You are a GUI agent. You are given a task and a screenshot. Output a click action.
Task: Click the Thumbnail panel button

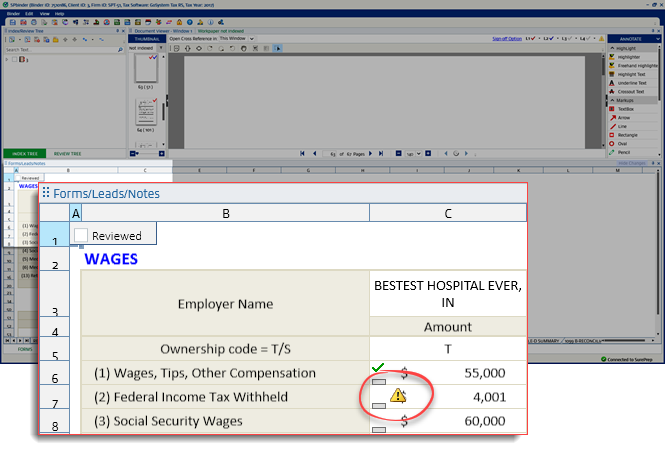tap(147, 38)
